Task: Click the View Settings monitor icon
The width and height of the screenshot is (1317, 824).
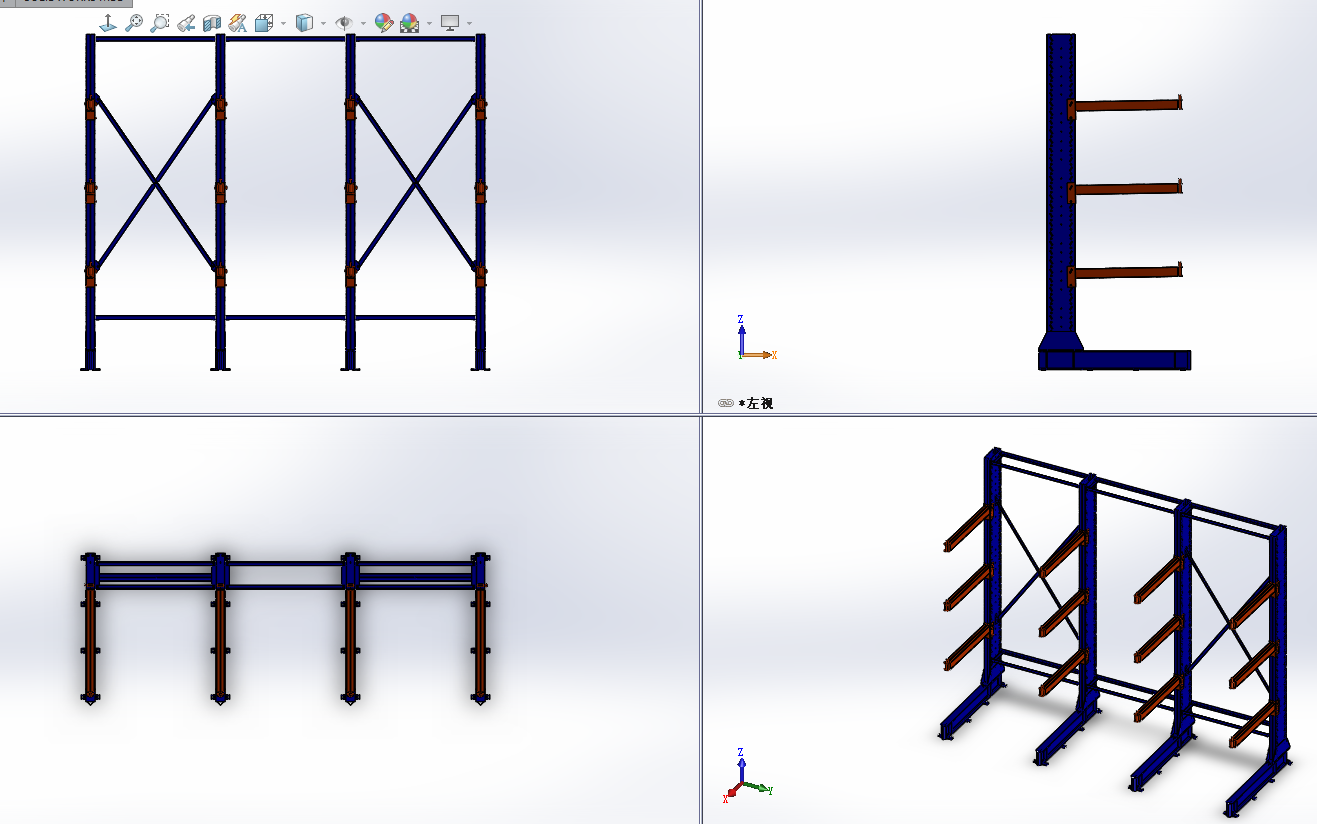Action: 450,22
